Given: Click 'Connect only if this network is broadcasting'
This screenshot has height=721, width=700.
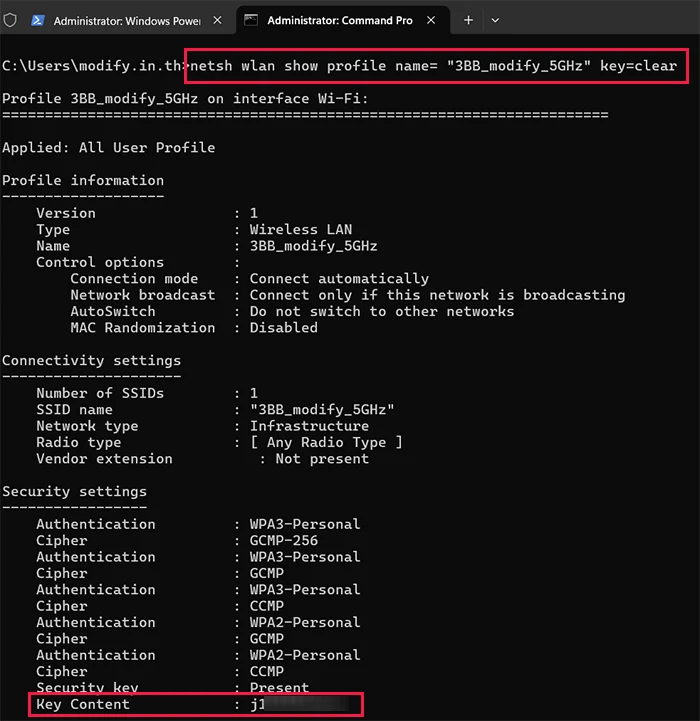Looking at the screenshot, I should (x=437, y=295).
